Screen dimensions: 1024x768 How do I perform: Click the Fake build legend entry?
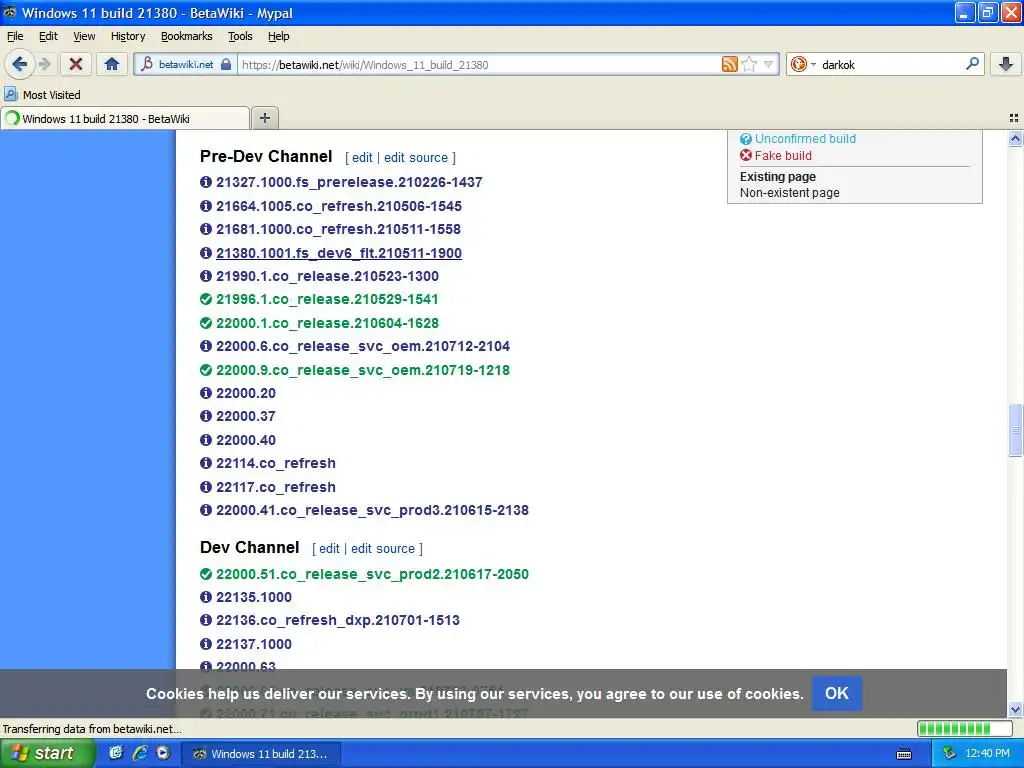tap(782, 155)
